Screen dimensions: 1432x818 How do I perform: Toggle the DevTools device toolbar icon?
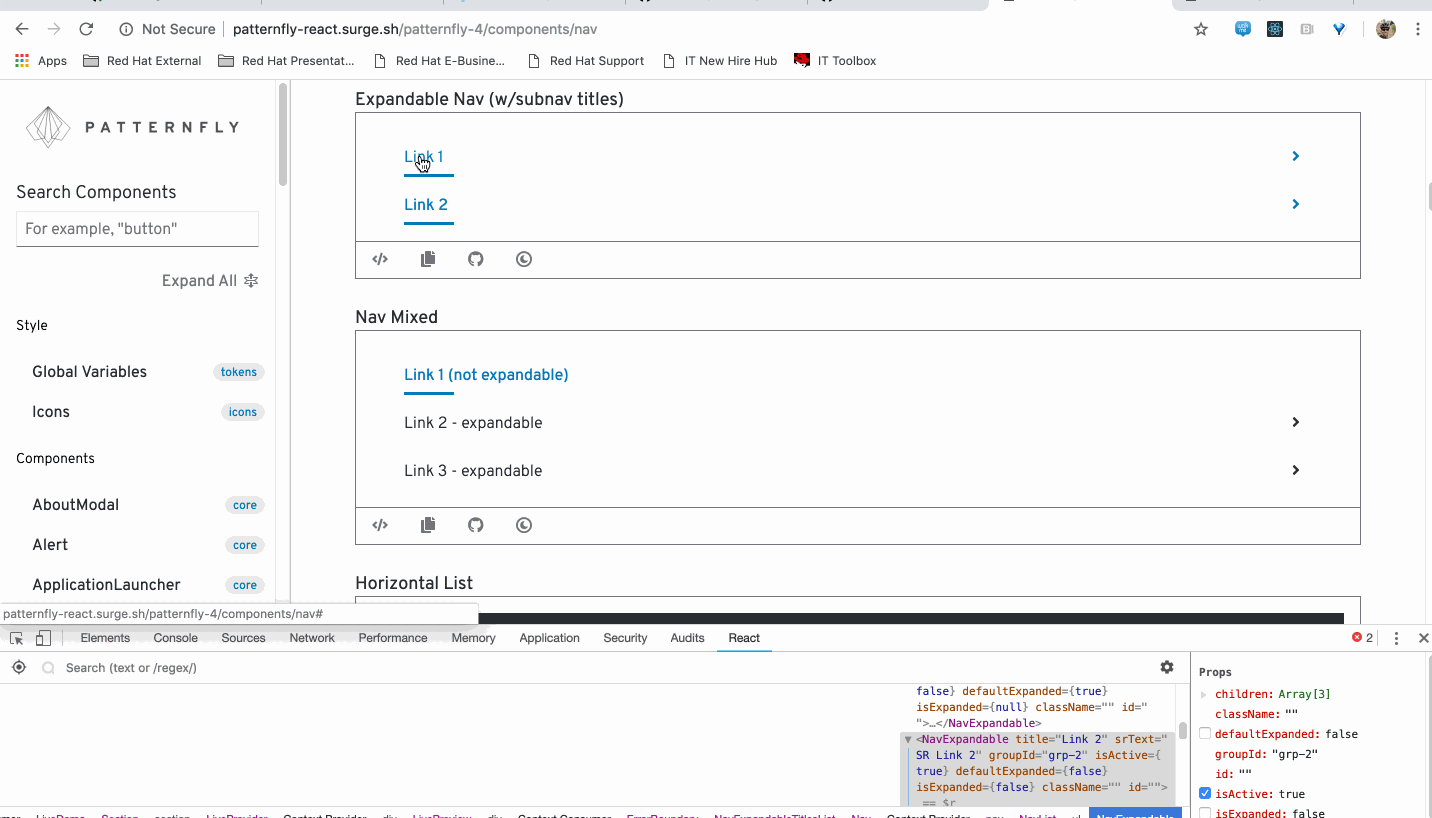43,638
